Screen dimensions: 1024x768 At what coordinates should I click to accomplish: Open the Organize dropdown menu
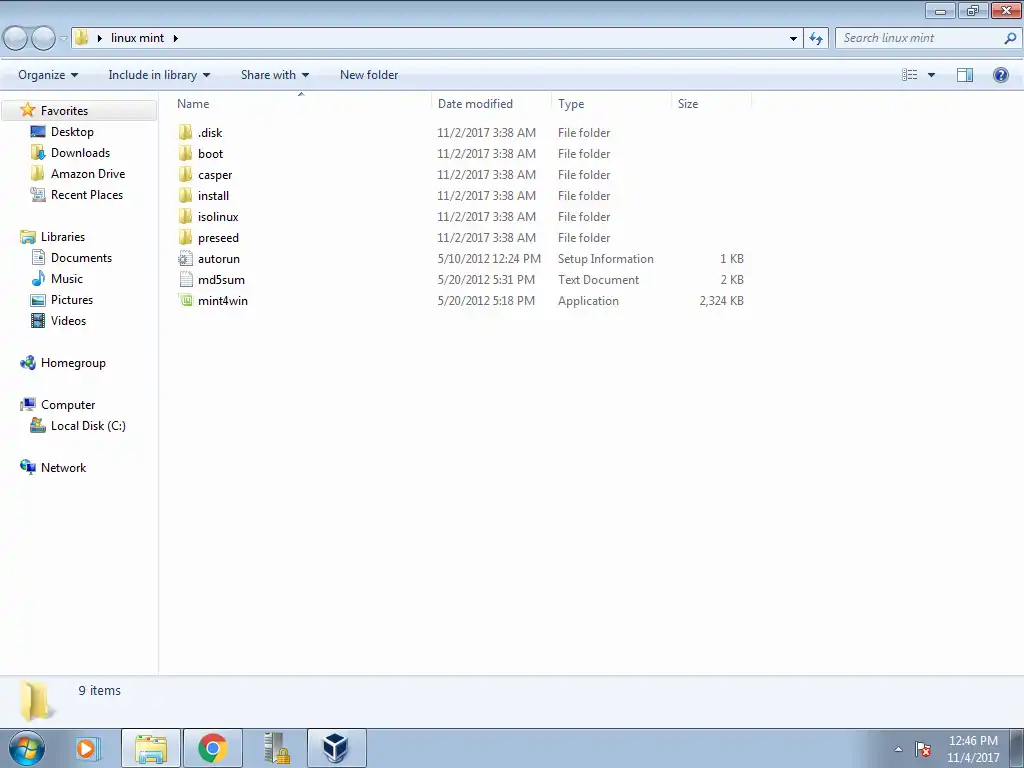pos(48,75)
